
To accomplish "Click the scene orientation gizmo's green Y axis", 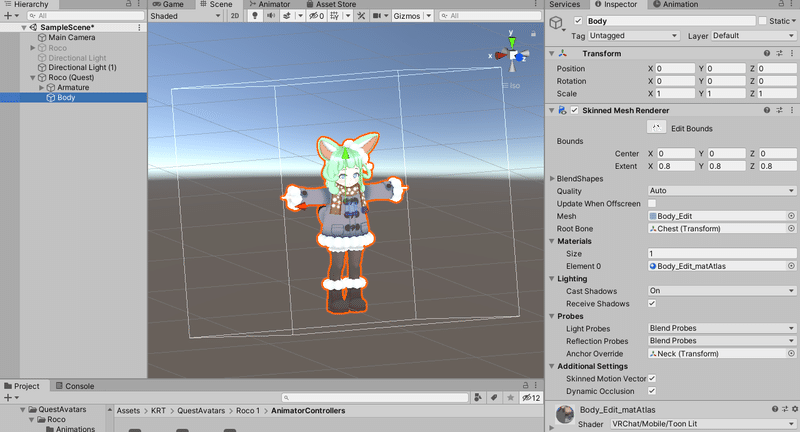I will click(512, 41).
